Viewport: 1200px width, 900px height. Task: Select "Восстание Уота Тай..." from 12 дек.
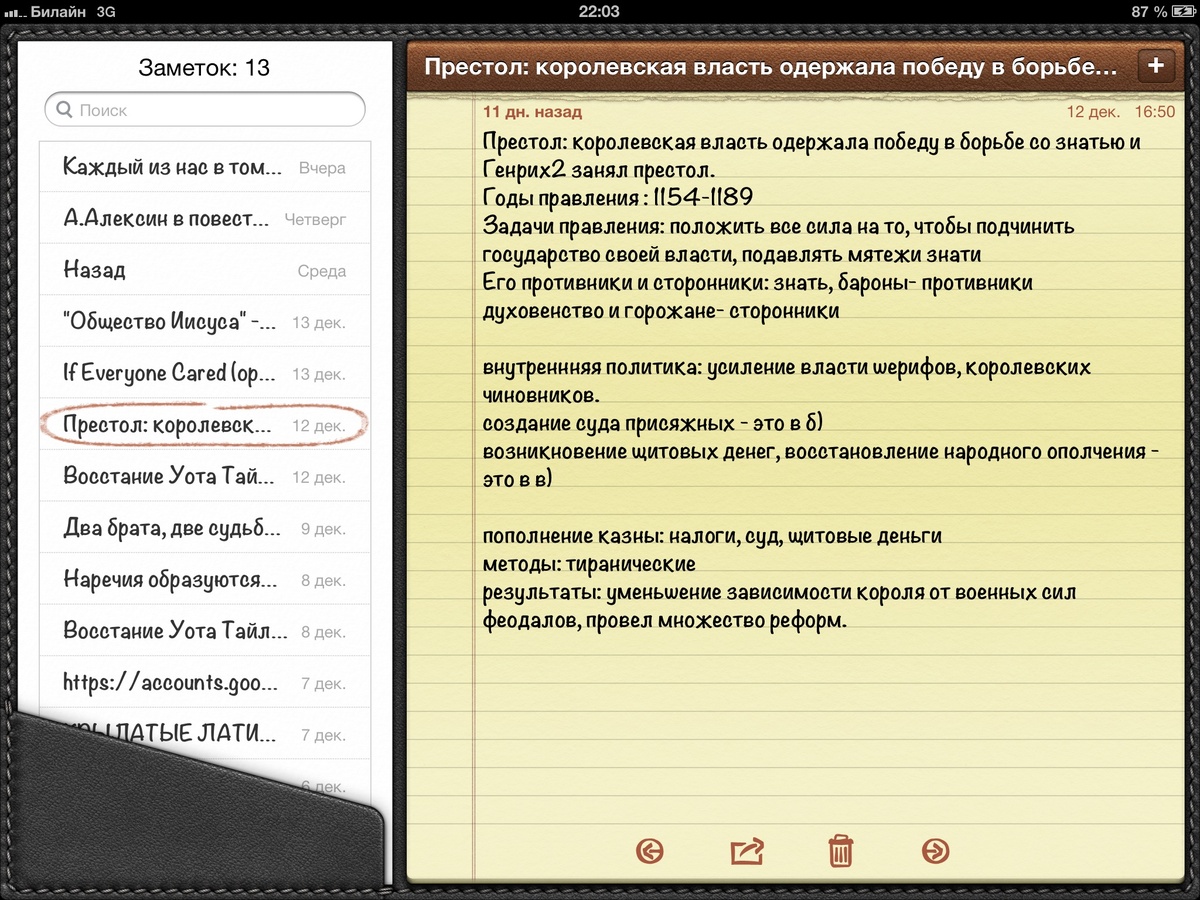coord(205,477)
